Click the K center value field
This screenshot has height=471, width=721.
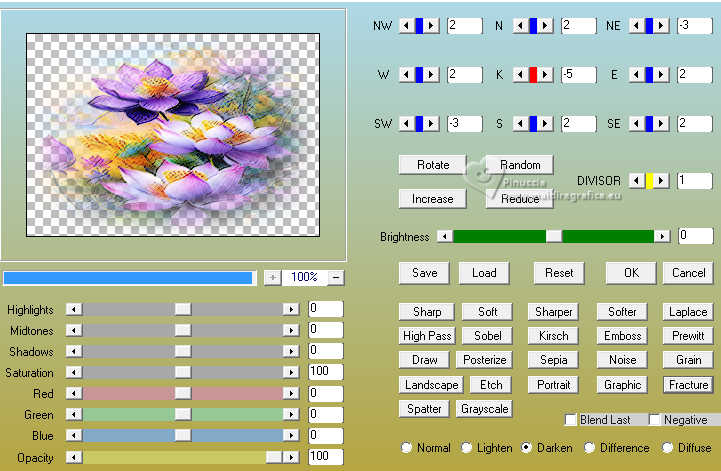tap(578, 75)
